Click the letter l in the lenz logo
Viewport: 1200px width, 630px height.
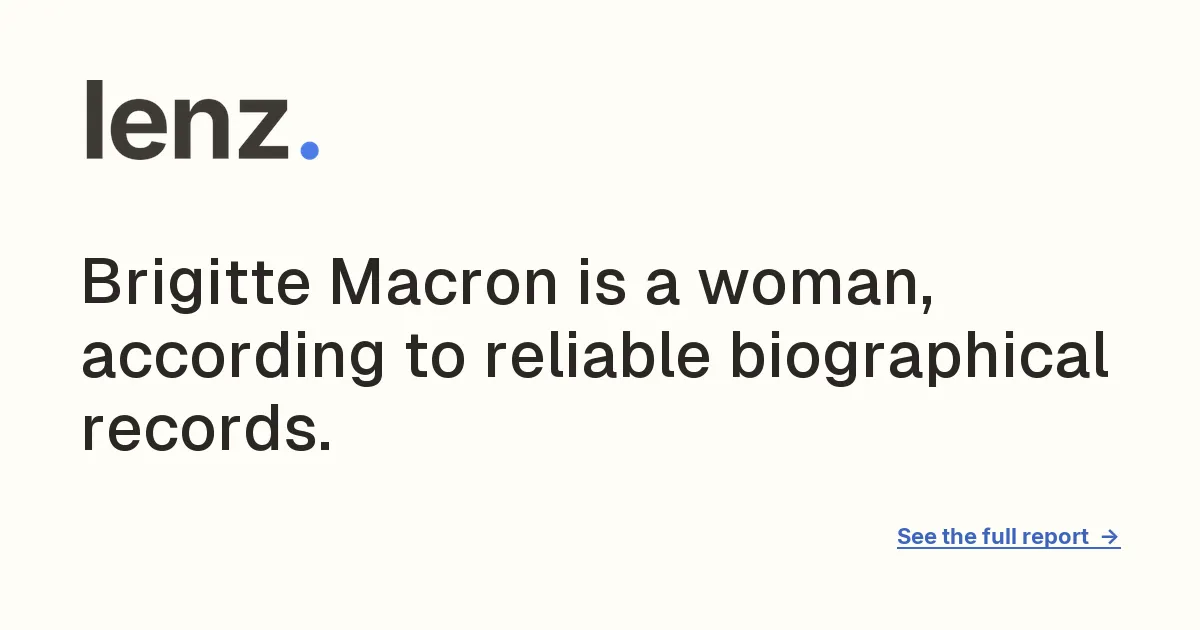93,120
